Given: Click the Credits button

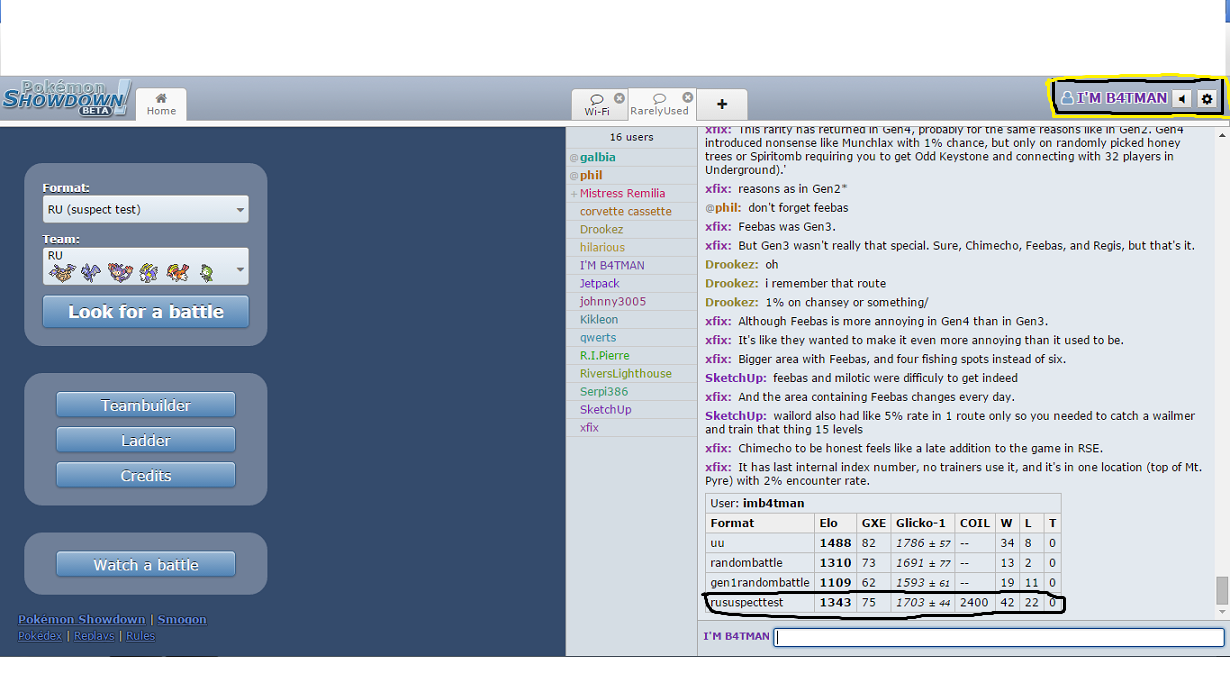Looking at the screenshot, I should coord(146,476).
